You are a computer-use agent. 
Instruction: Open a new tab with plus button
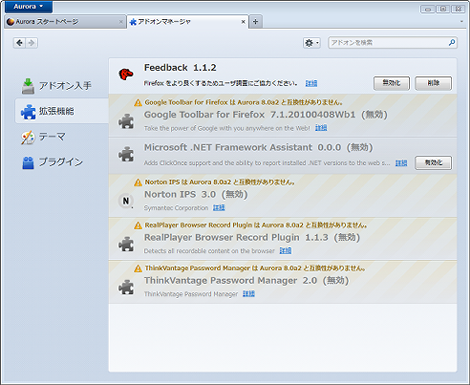[255, 22]
